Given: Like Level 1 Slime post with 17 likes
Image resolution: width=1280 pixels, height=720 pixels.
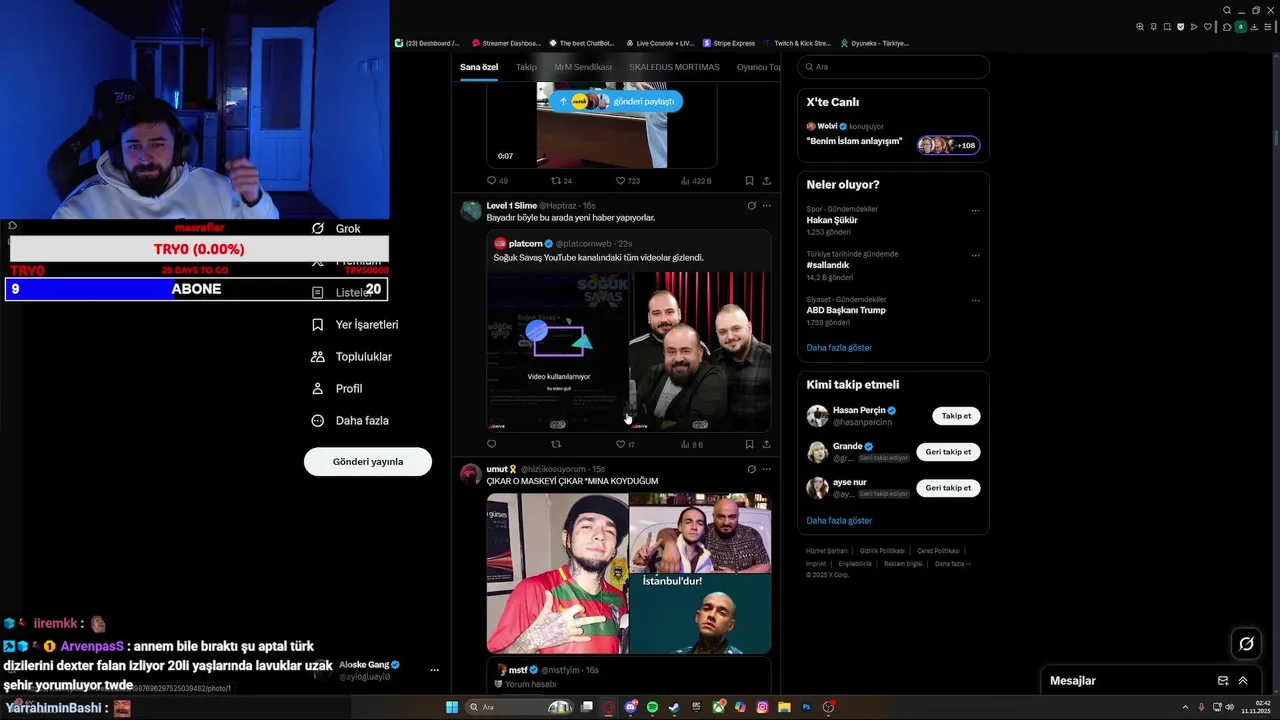Looking at the screenshot, I should [x=625, y=444].
